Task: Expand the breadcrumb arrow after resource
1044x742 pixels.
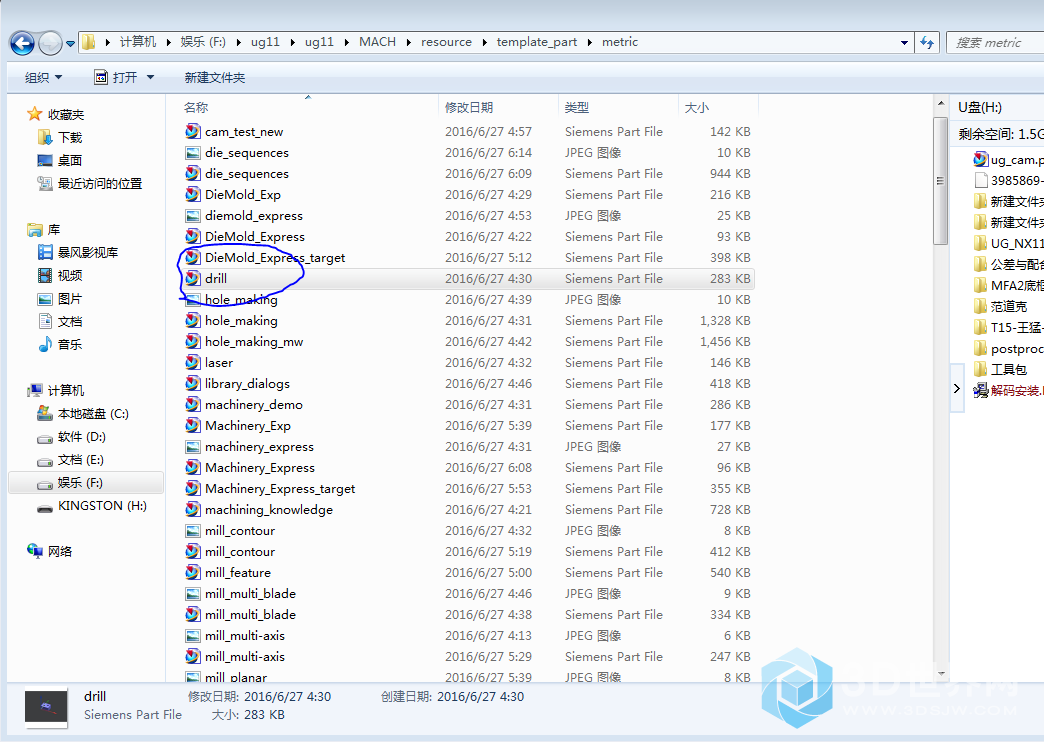Action: tap(483, 42)
